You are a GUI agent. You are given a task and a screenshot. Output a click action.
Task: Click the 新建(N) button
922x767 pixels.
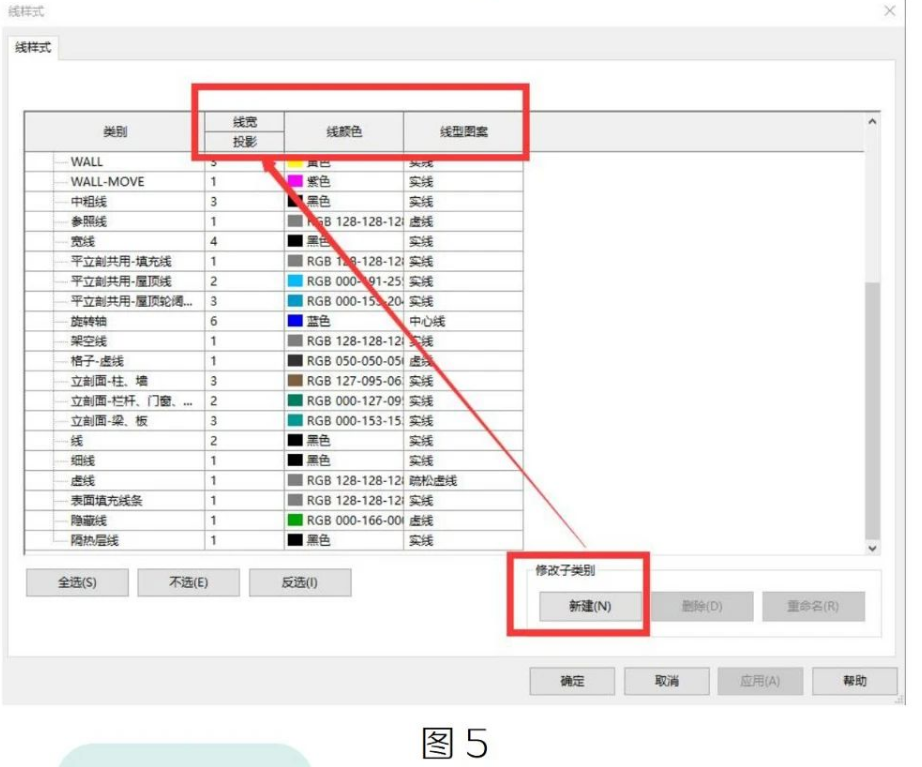point(590,606)
